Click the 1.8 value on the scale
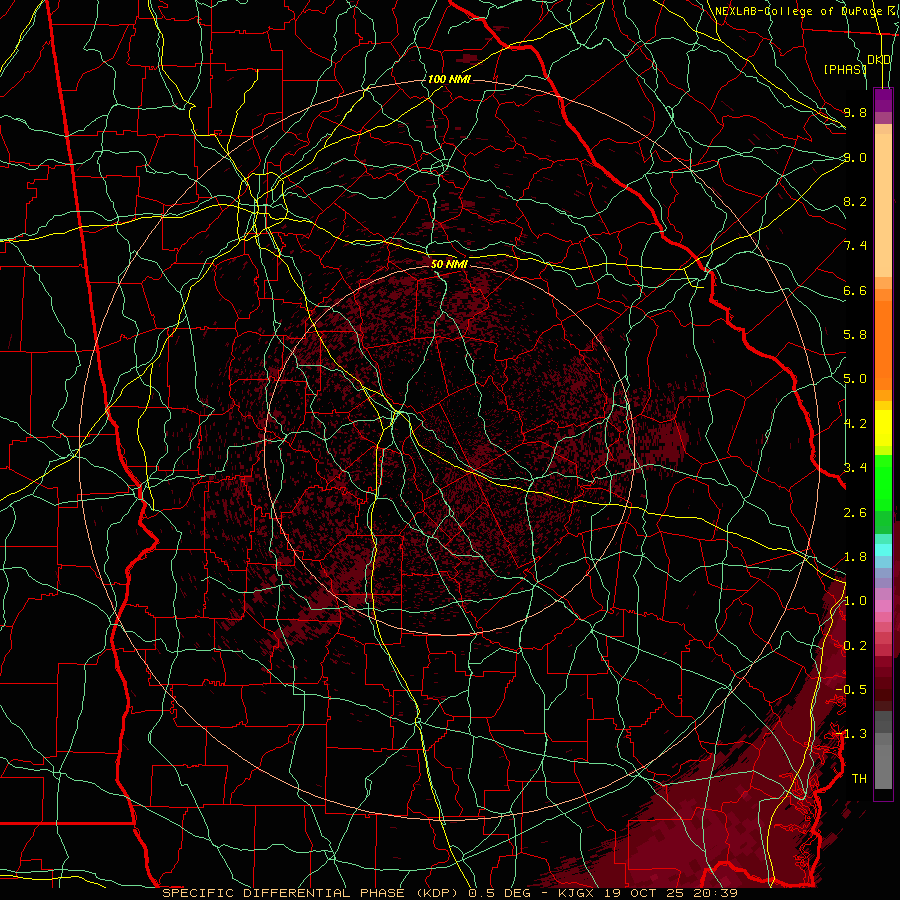 click(855, 557)
